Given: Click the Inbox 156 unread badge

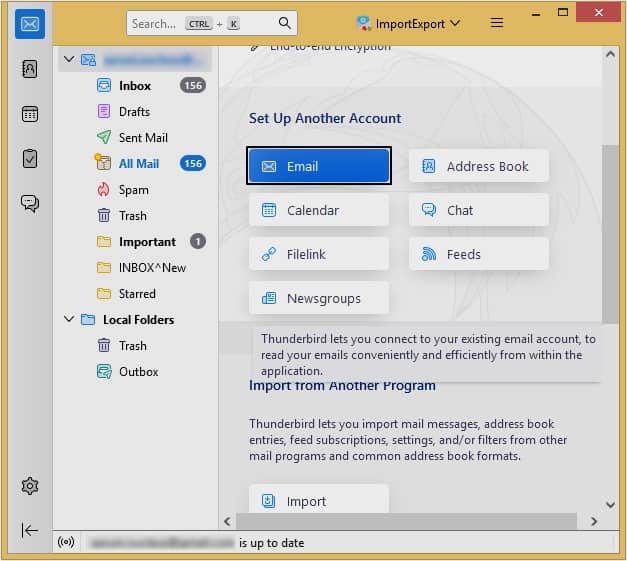Looking at the screenshot, I should point(193,85).
